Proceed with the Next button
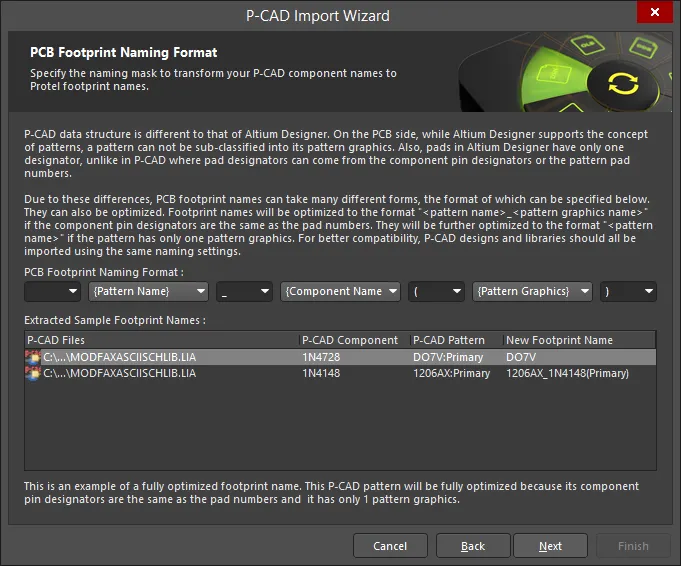The height and width of the screenshot is (566, 681). click(x=551, y=546)
